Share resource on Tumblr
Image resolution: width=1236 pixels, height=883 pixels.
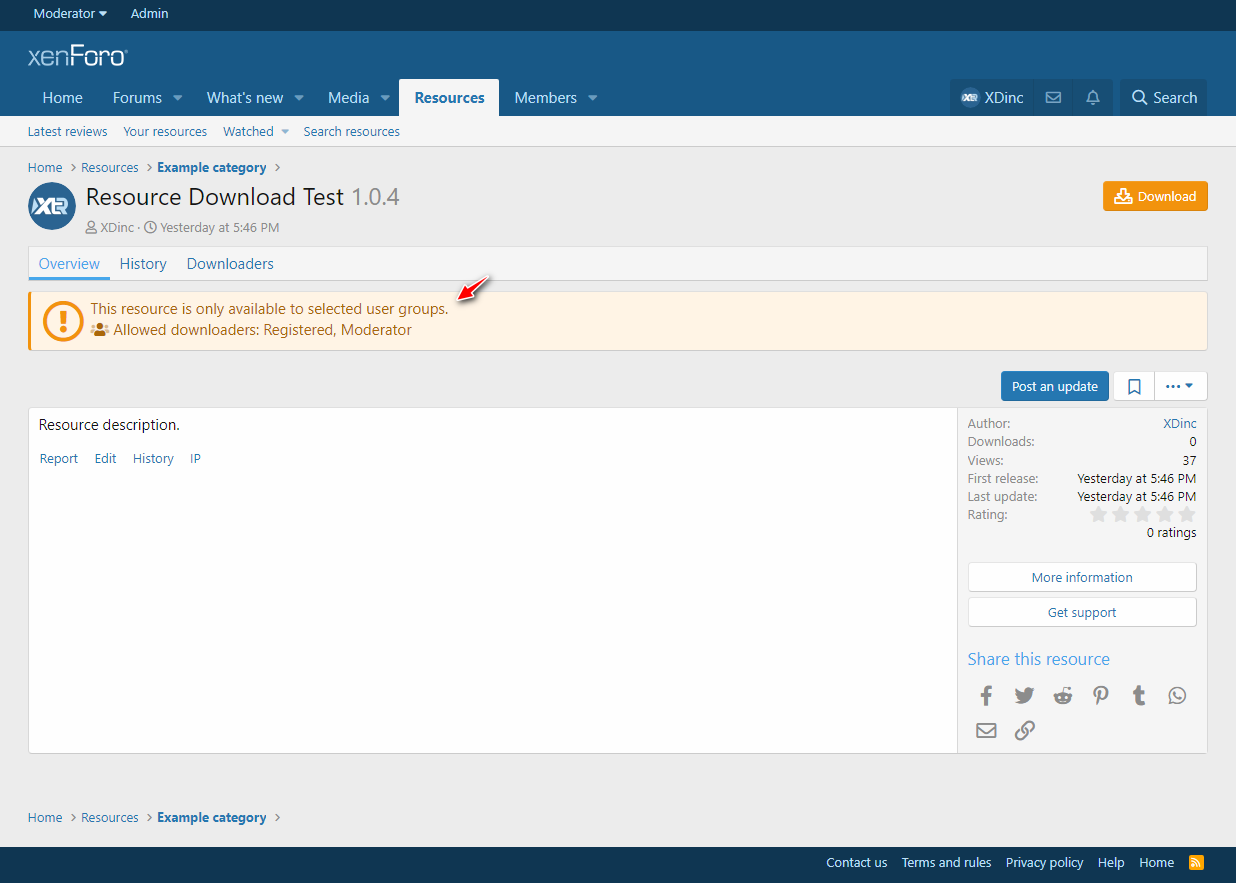click(1139, 696)
